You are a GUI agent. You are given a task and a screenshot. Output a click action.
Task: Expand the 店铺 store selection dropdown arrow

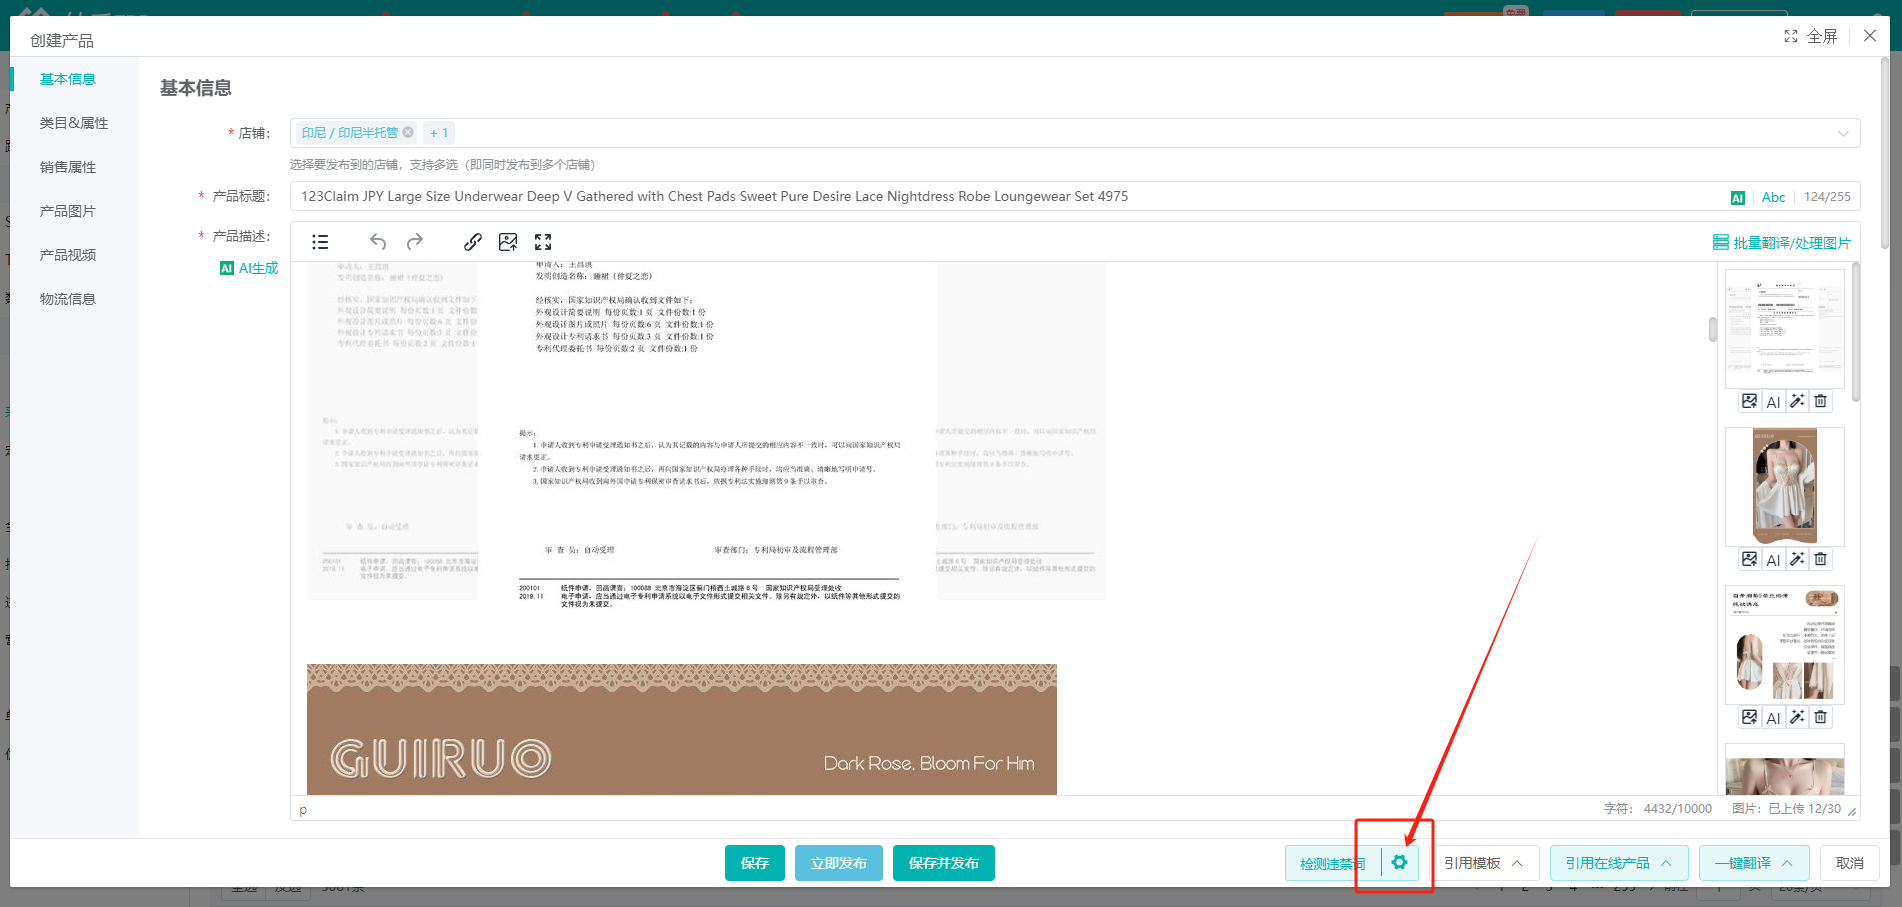(x=1843, y=133)
